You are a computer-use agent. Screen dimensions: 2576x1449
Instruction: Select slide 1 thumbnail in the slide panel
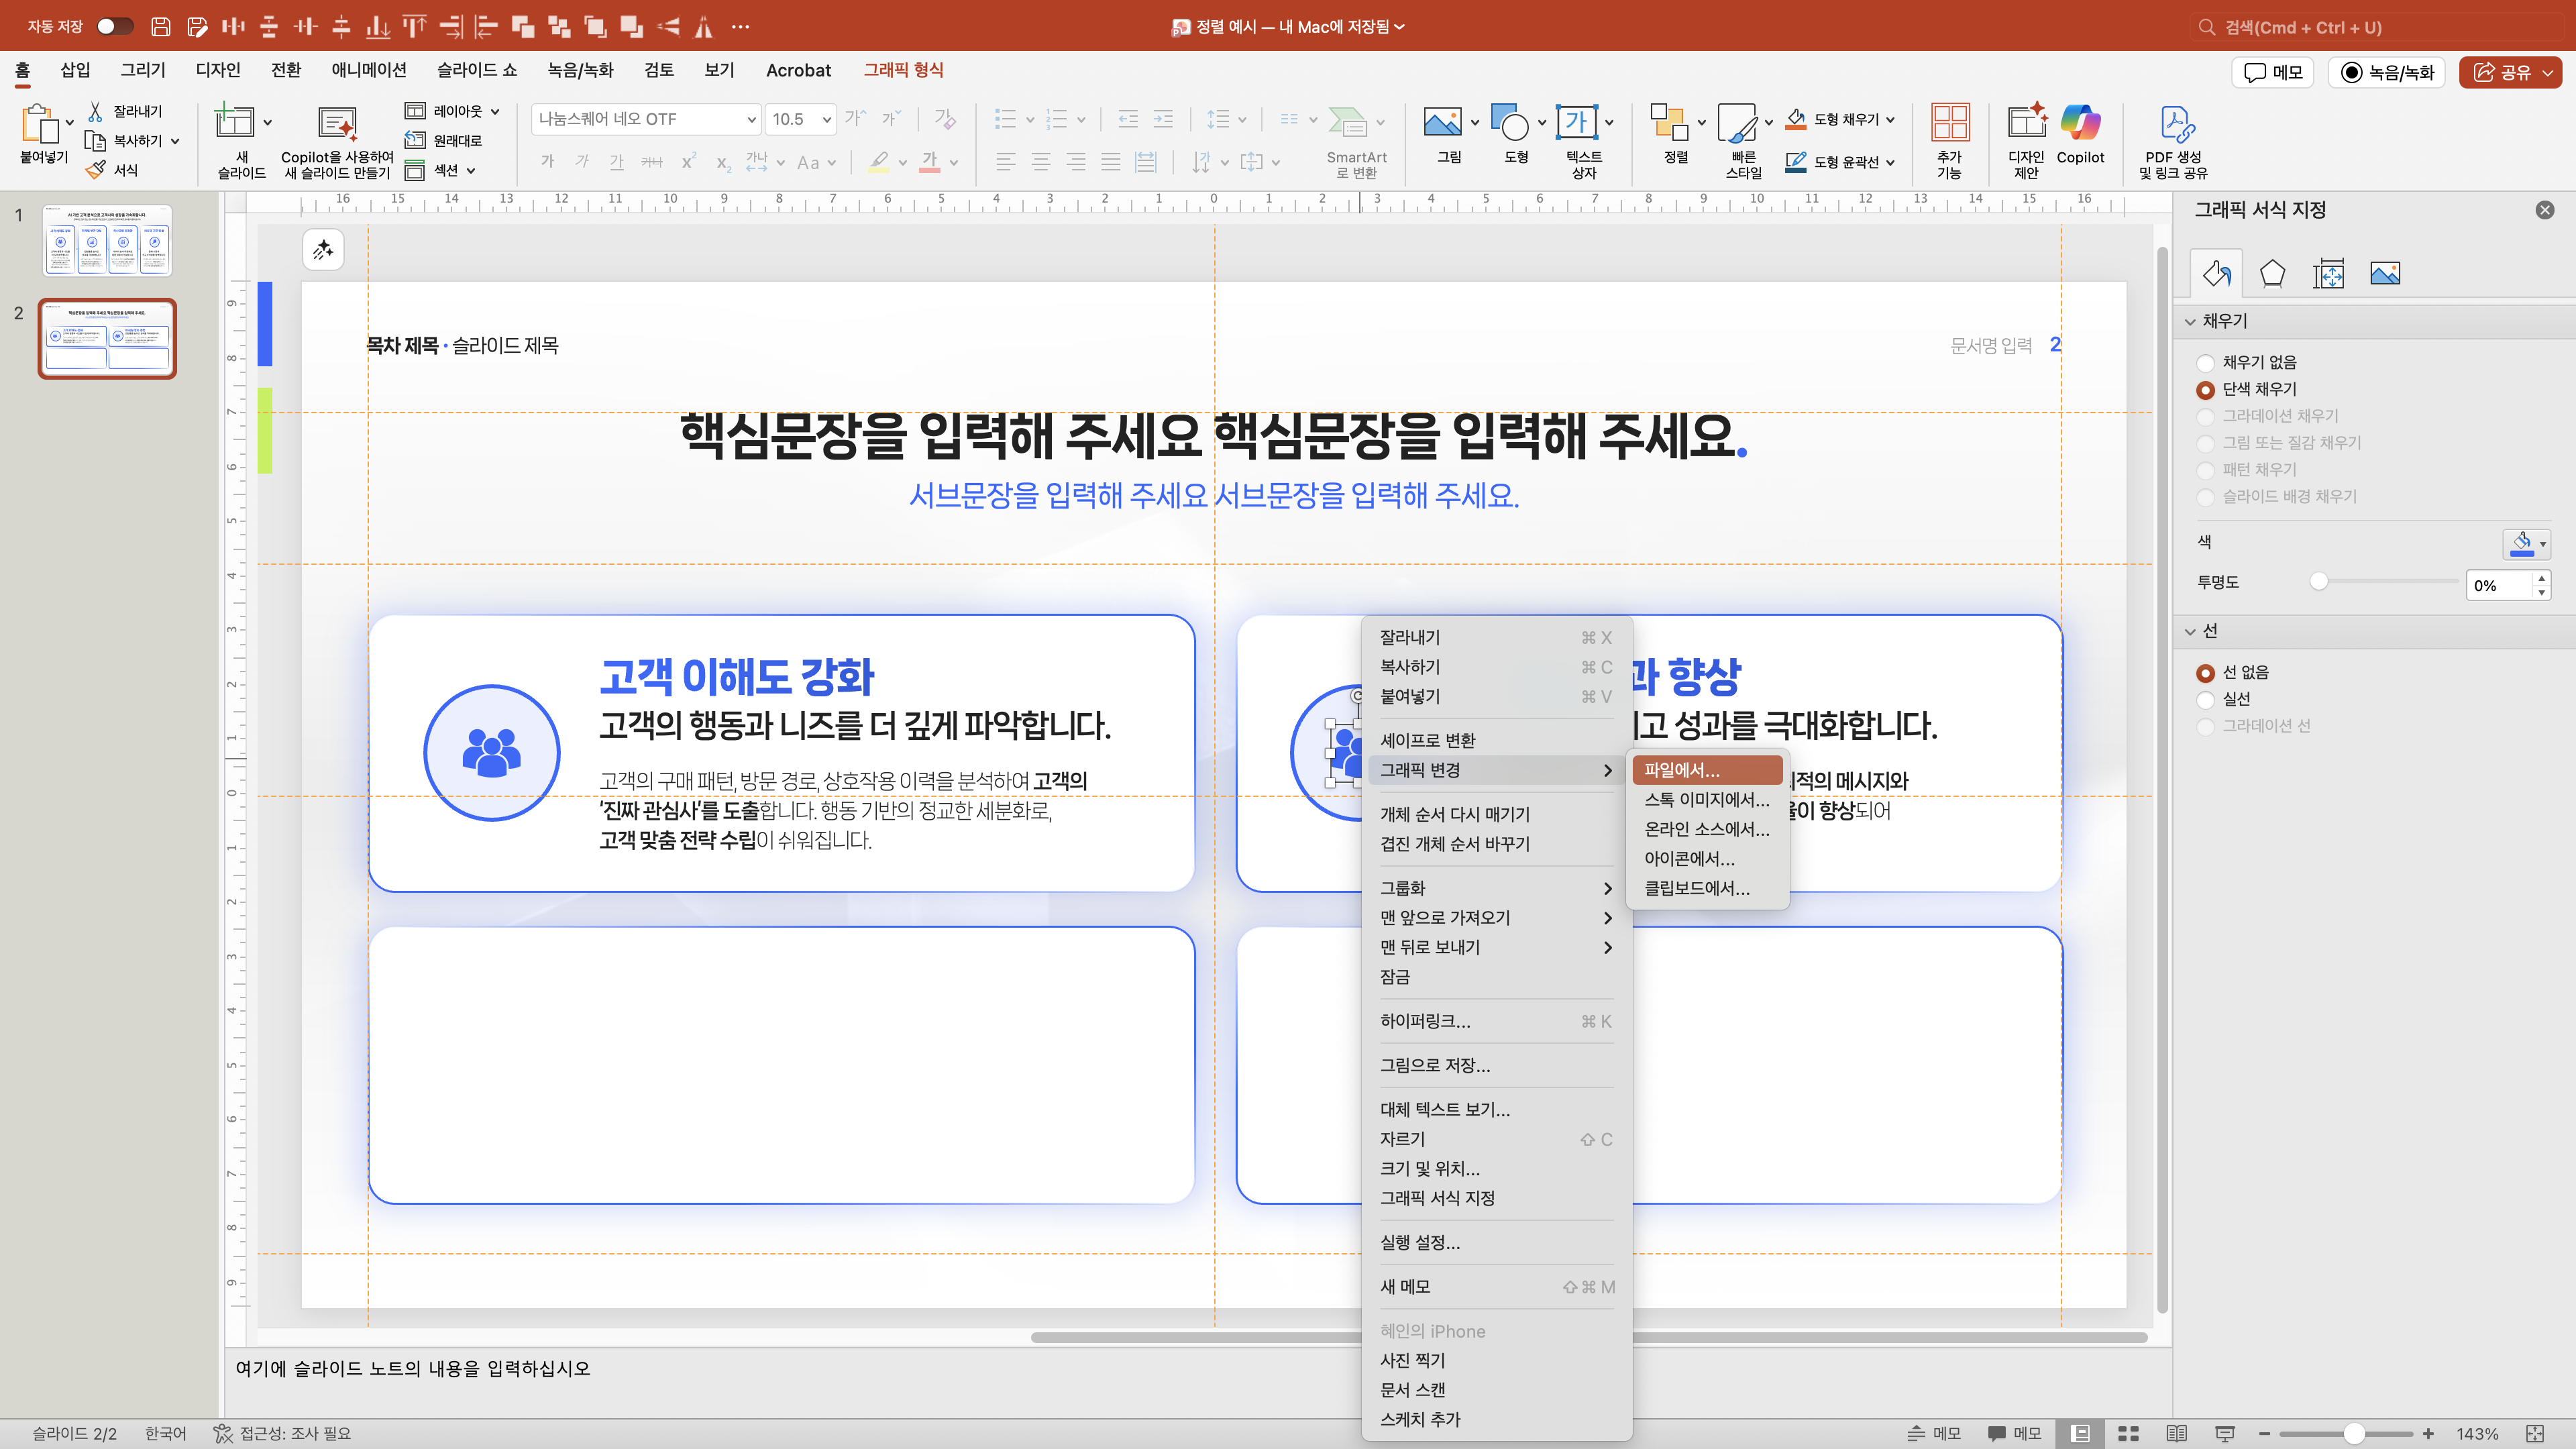tap(107, 240)
